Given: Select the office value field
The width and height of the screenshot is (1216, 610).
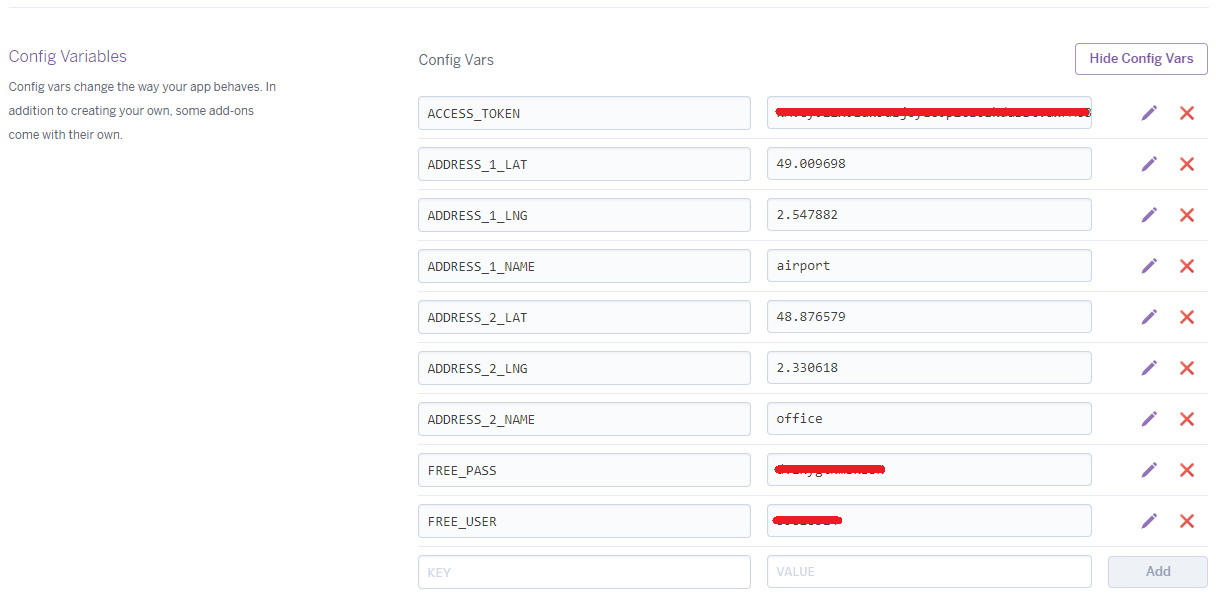Looking at the screenshot, I should 929,419.
